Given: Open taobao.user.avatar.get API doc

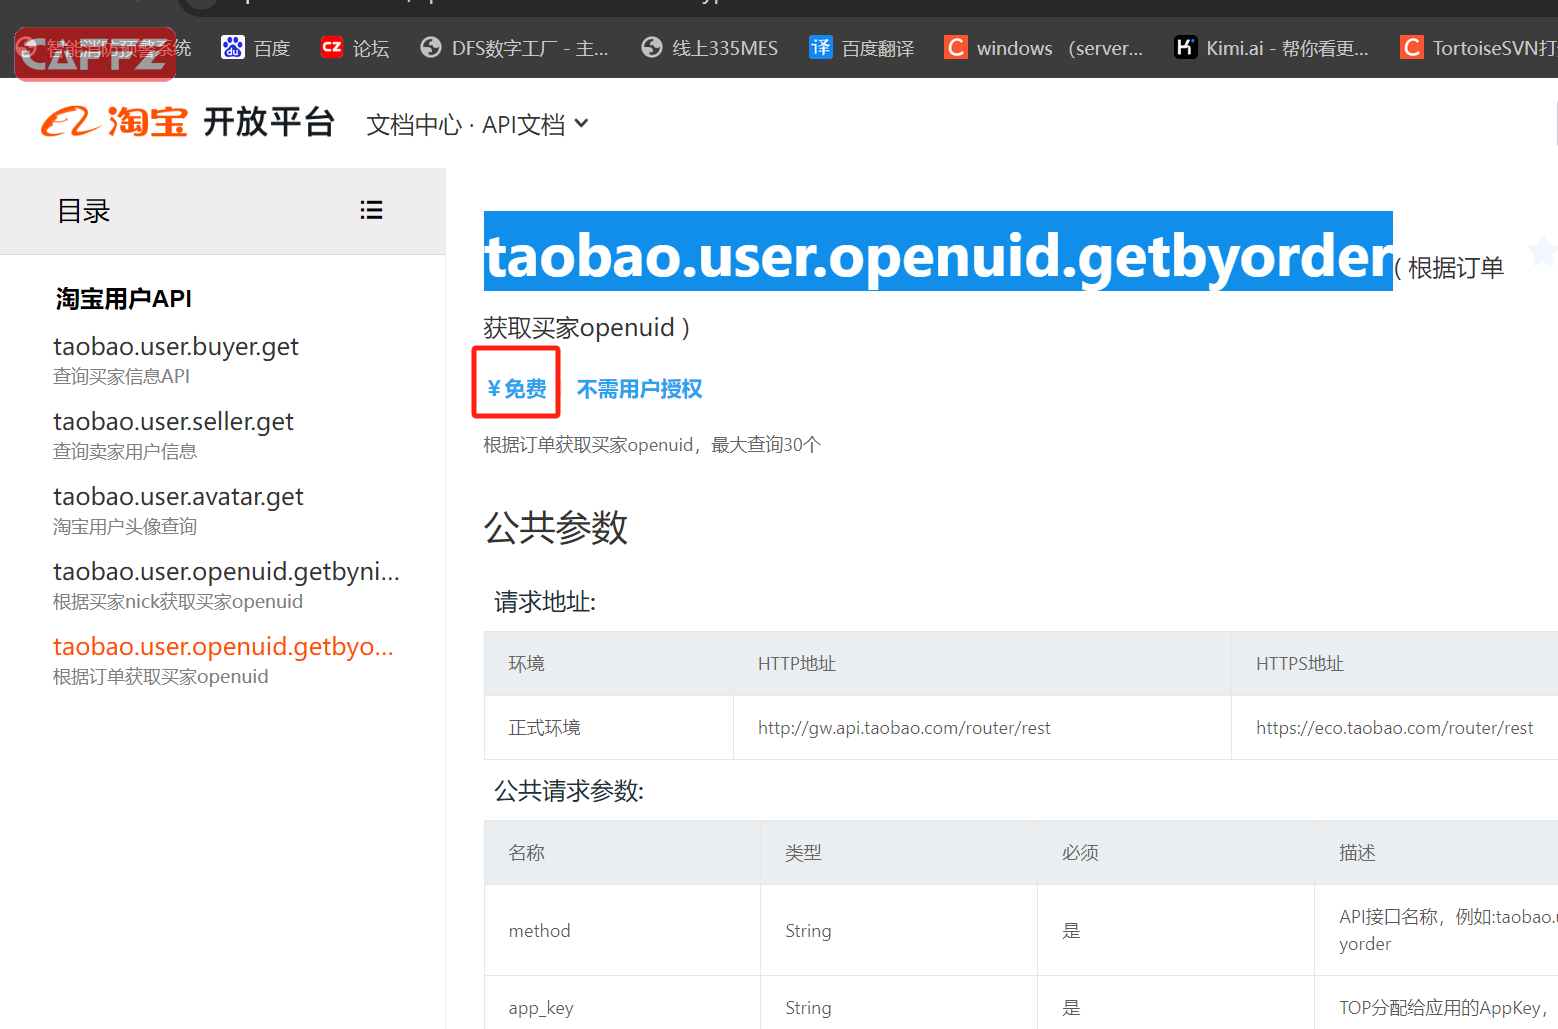Looking at the screenshot, I should [178, 497].
